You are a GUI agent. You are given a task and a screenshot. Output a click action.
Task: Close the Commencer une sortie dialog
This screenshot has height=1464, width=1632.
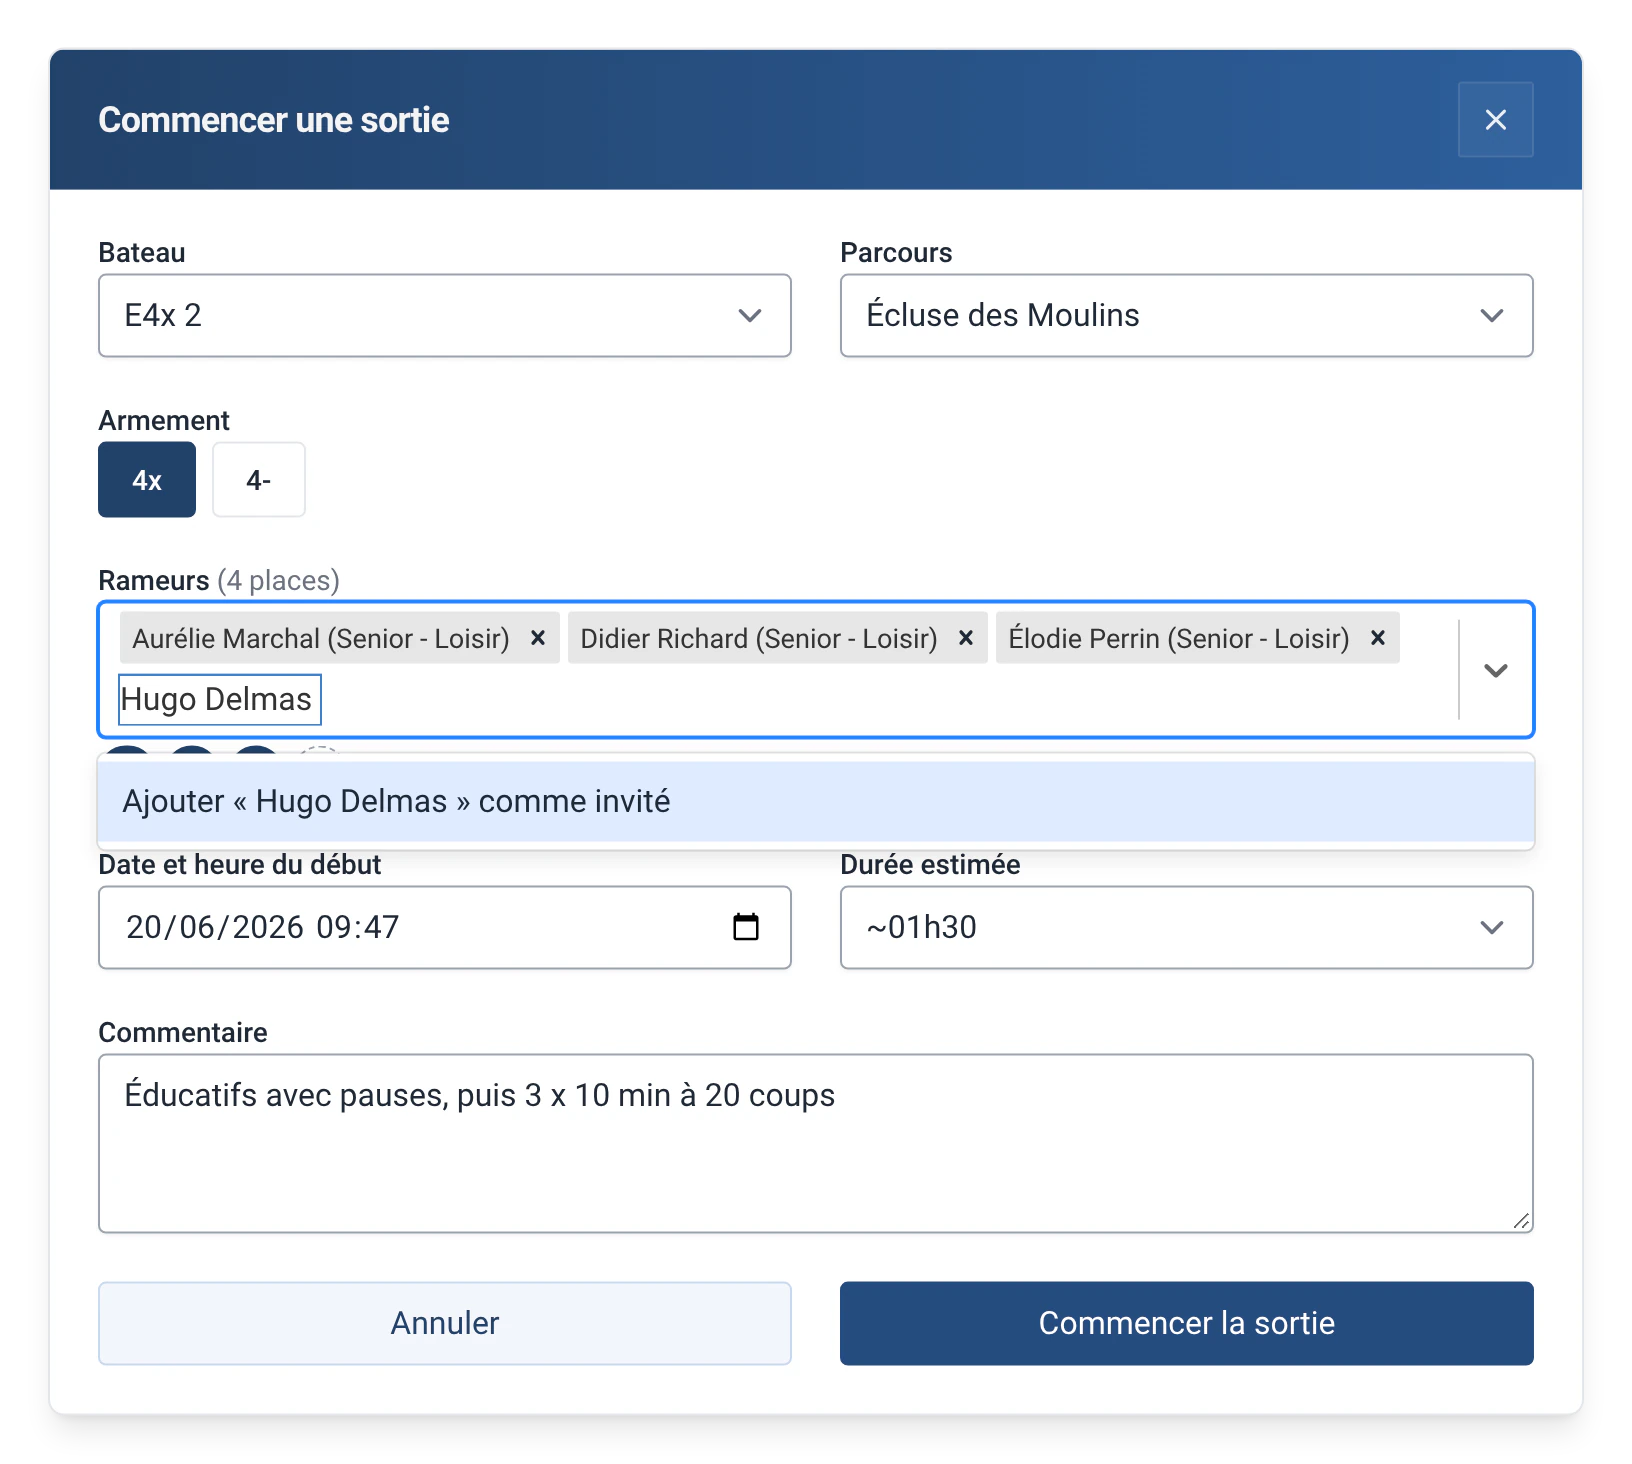click(1495, 120)
